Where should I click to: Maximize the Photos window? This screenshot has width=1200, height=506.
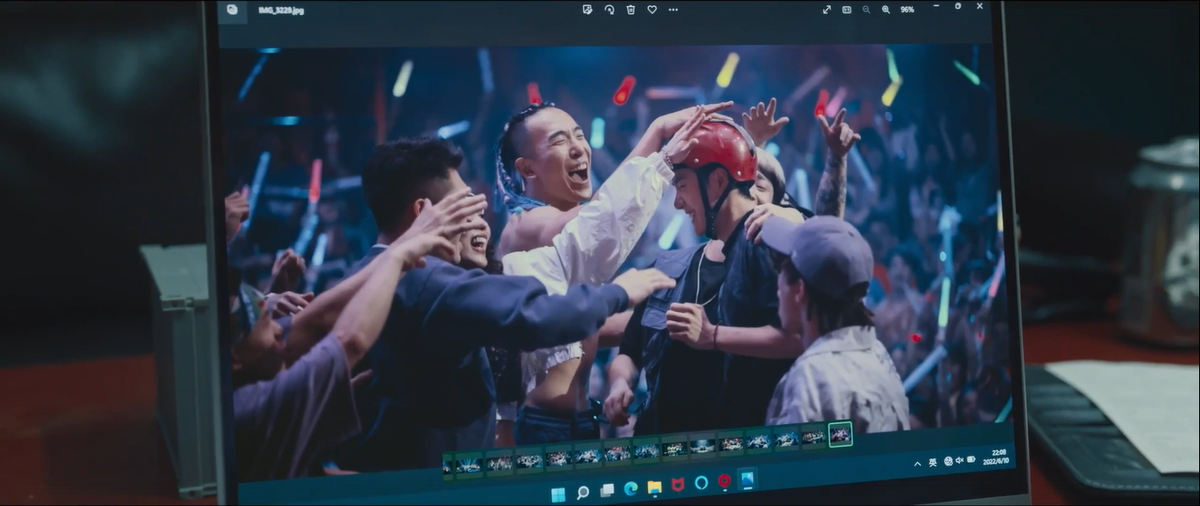(958, 7)
